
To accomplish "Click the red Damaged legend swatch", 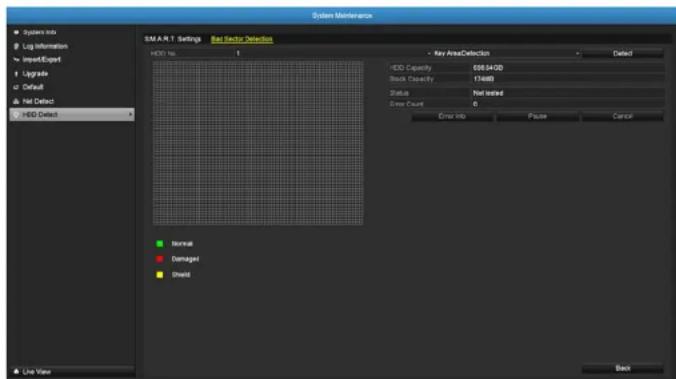I will (160, 259).
